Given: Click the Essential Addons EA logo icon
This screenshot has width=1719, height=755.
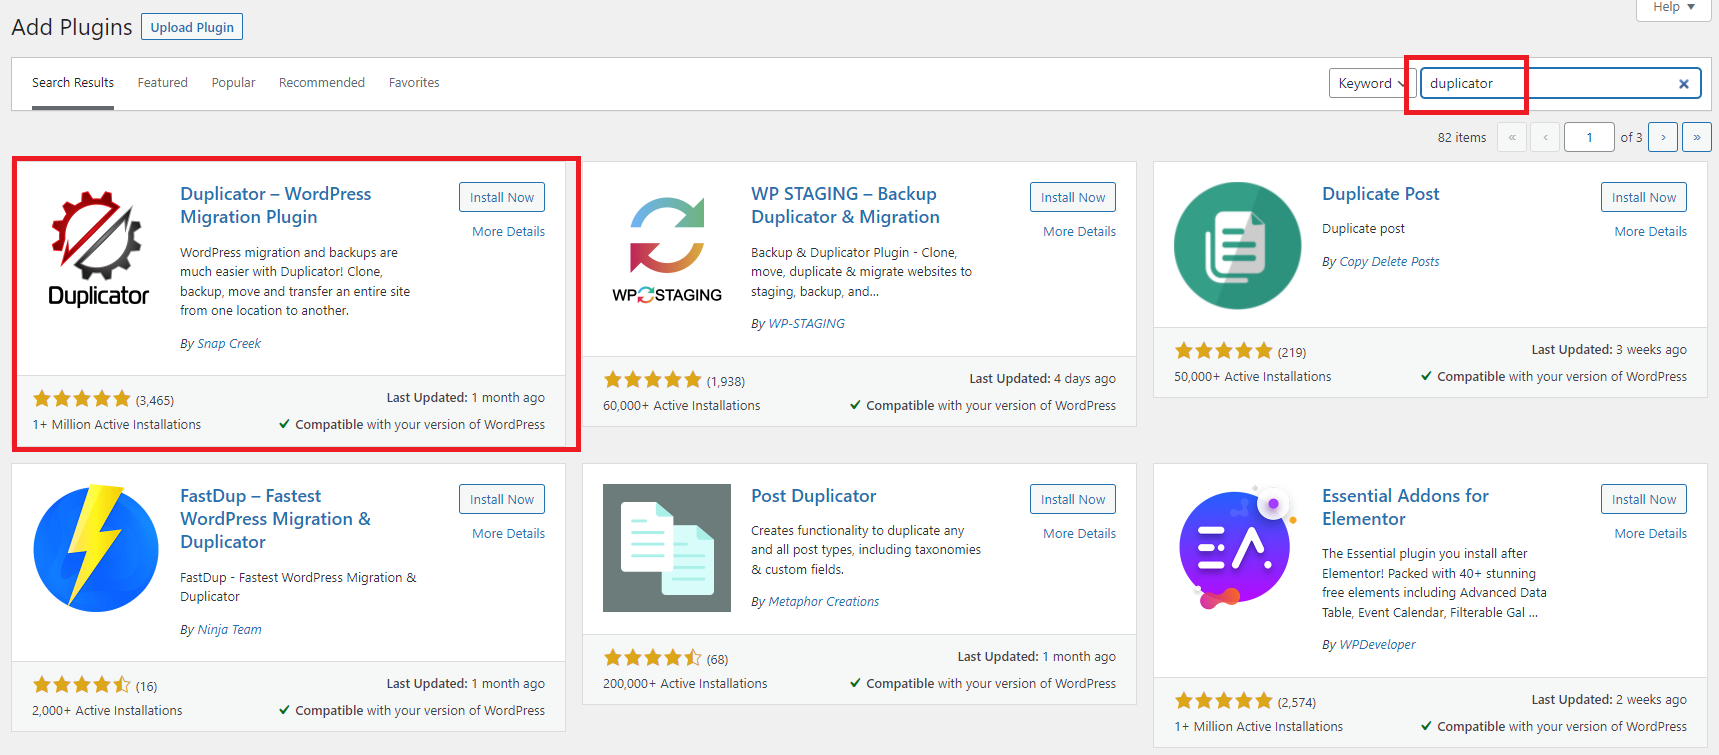Looking at the screenshot, I should pyautogui.click(x=1237, y=548).
